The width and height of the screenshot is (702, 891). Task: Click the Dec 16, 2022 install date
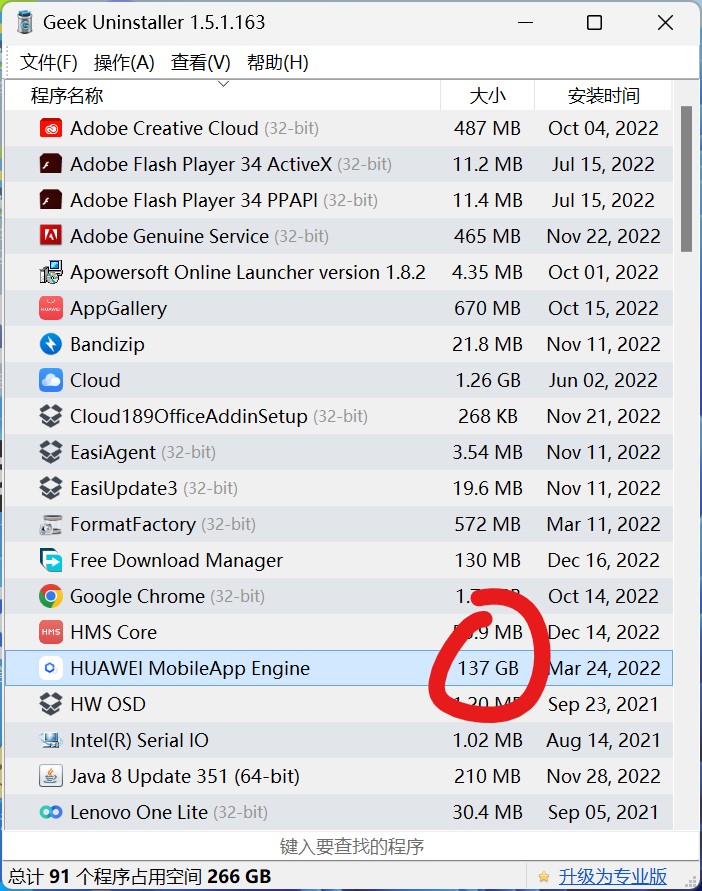604,560
